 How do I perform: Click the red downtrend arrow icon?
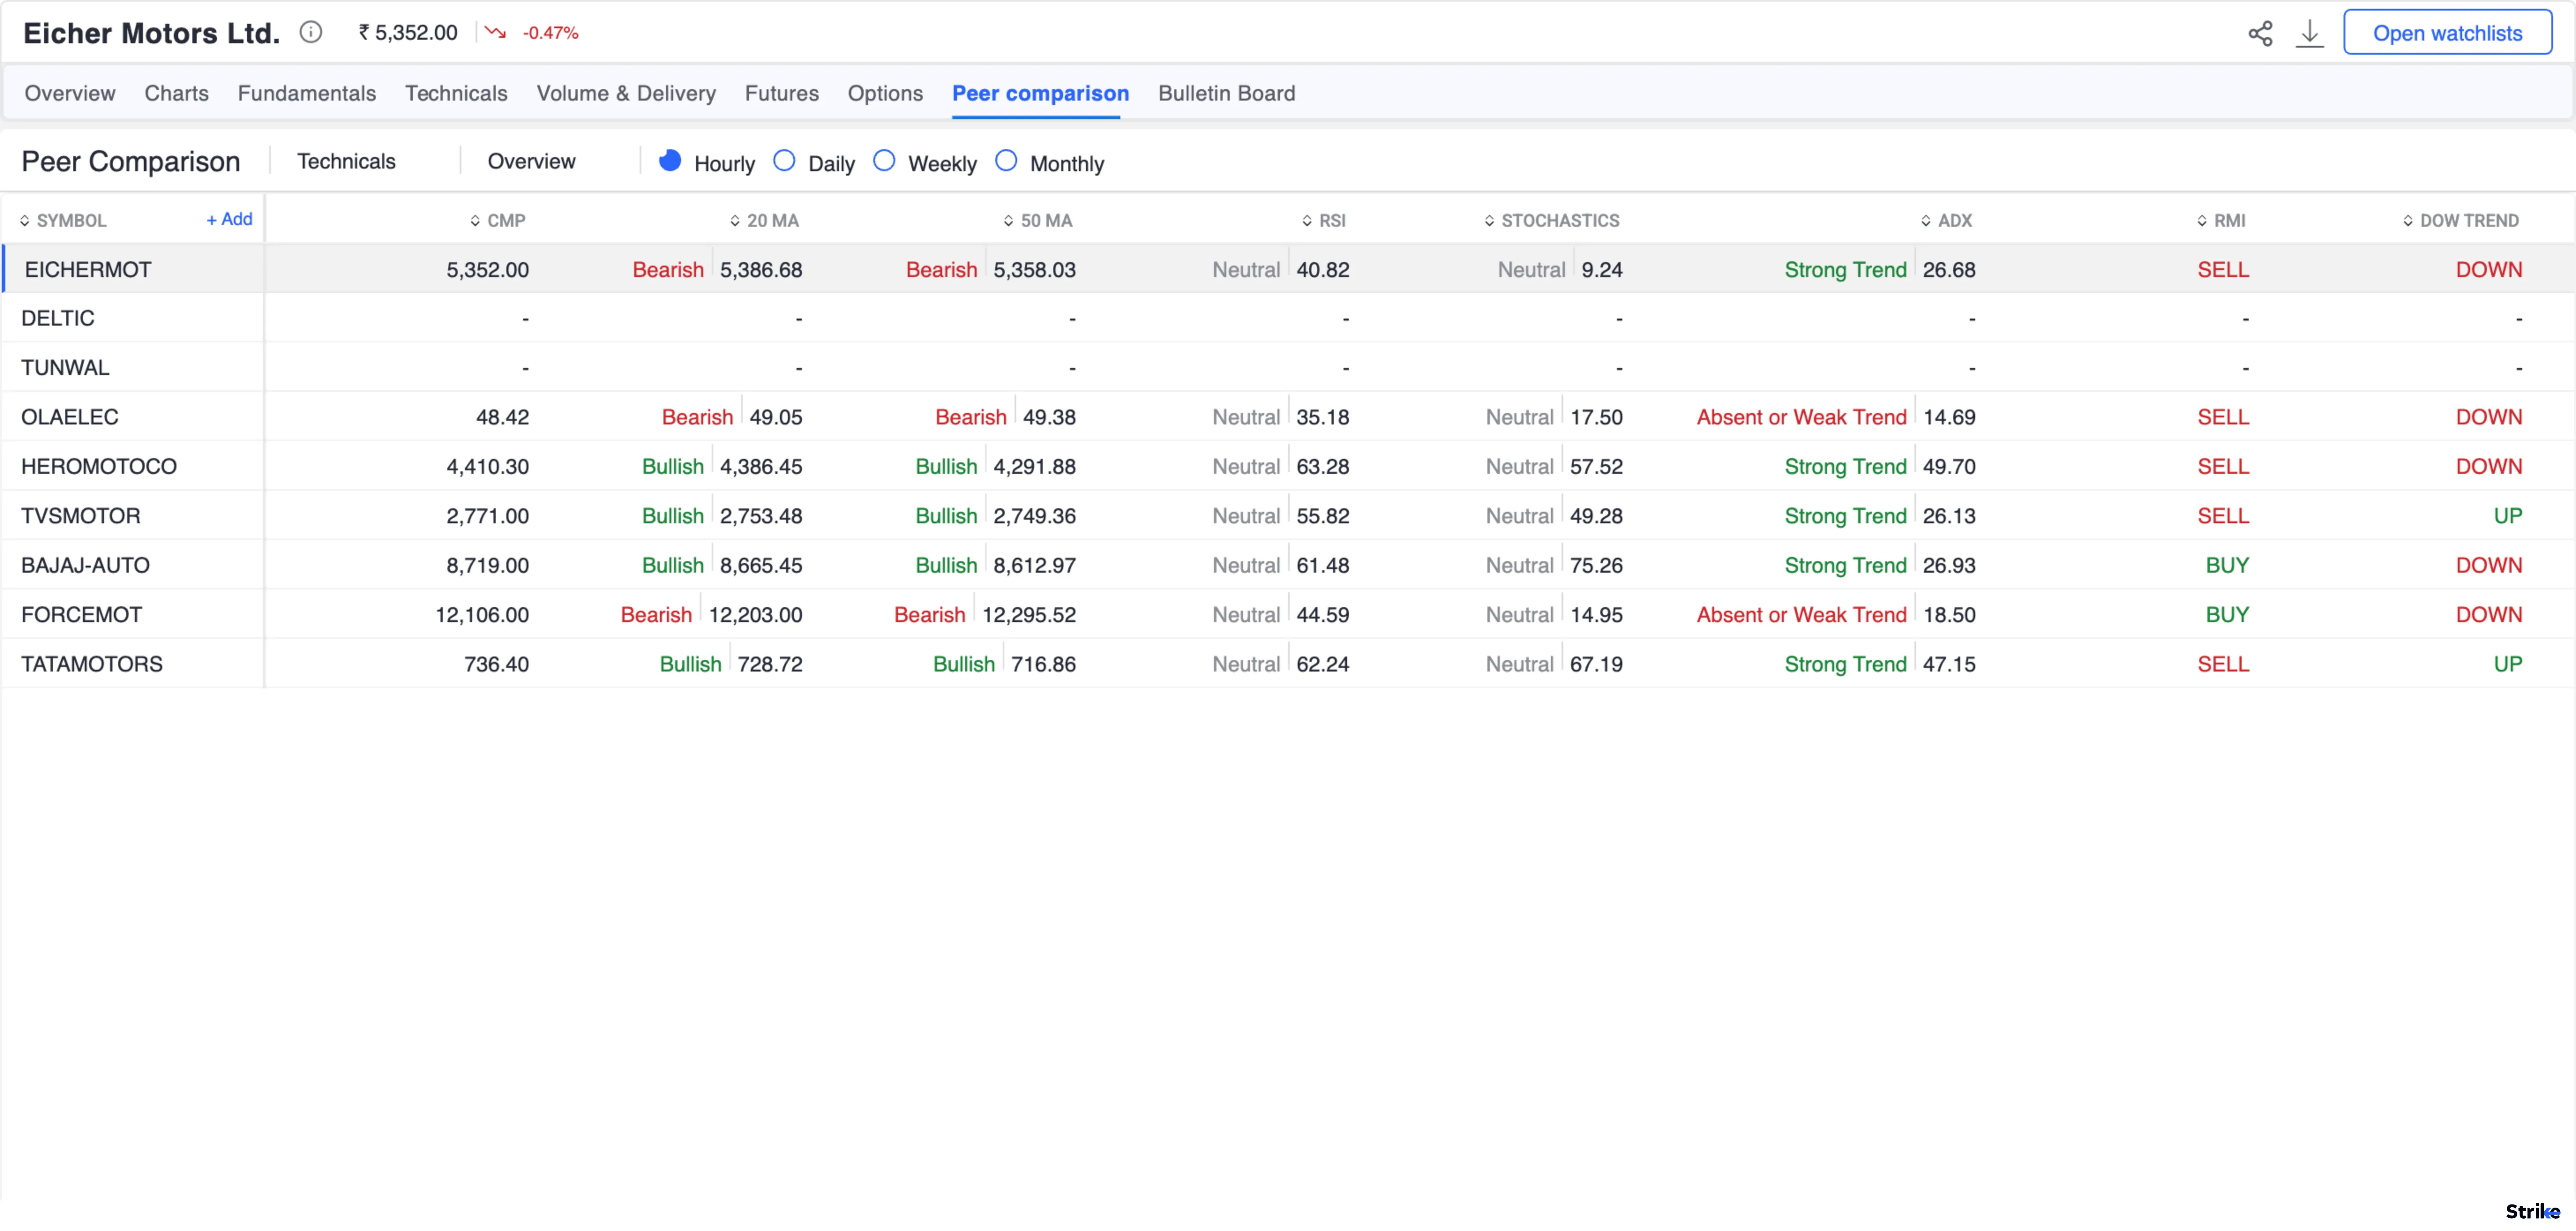pos(495,32)
